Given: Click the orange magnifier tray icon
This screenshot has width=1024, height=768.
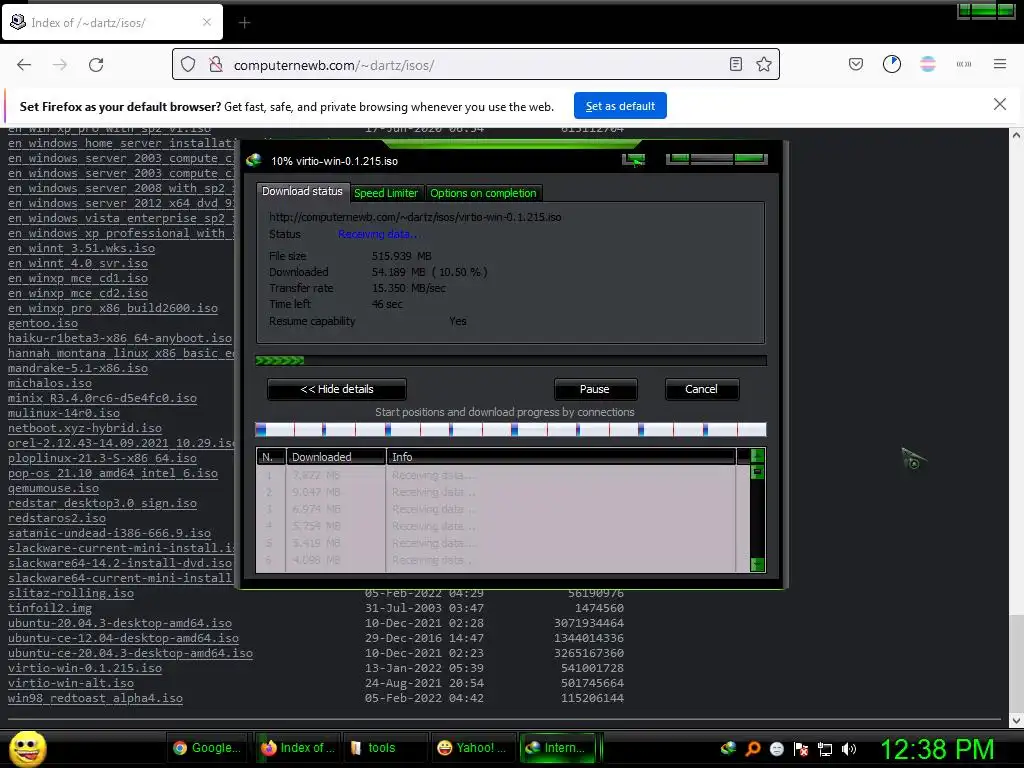Looking at the screenshot, I should pyautogui.click(x=752, y=748).
